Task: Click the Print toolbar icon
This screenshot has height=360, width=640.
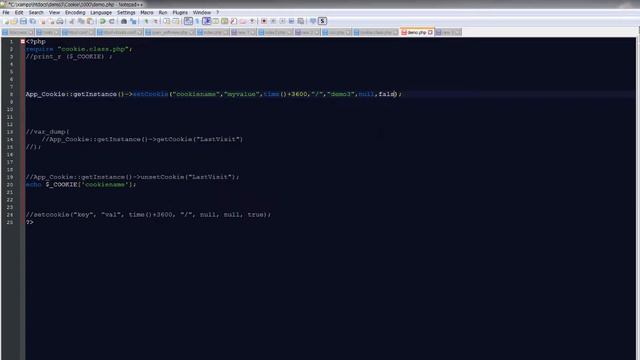Action: (x=60, y=21)
